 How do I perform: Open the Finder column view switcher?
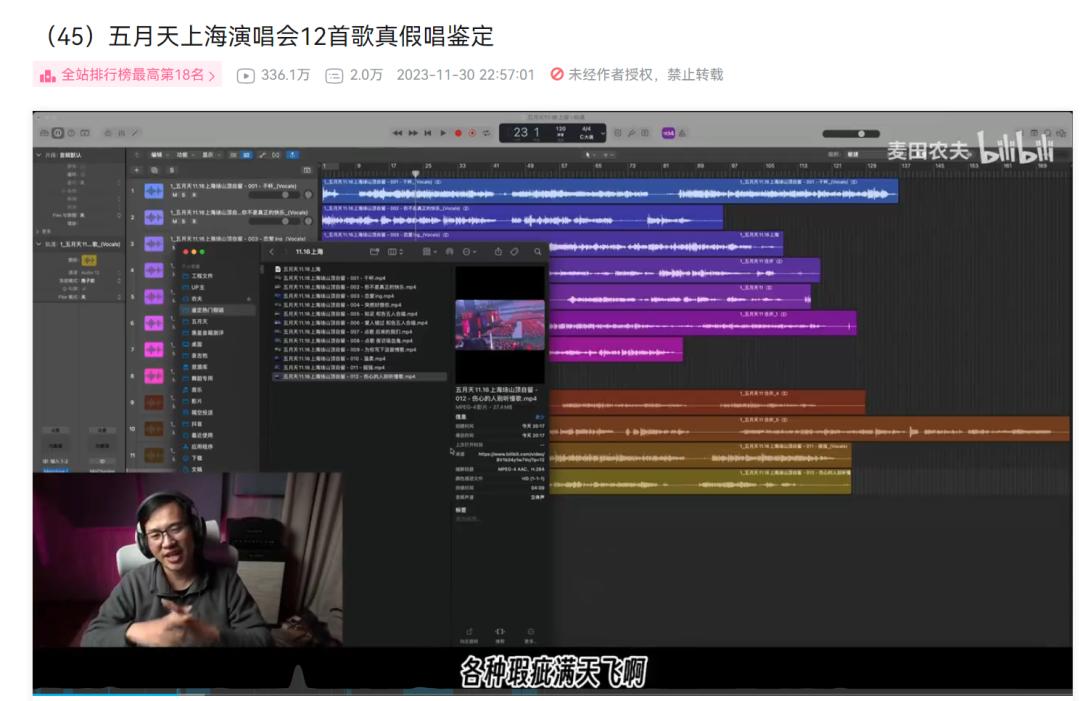point(396,252)
